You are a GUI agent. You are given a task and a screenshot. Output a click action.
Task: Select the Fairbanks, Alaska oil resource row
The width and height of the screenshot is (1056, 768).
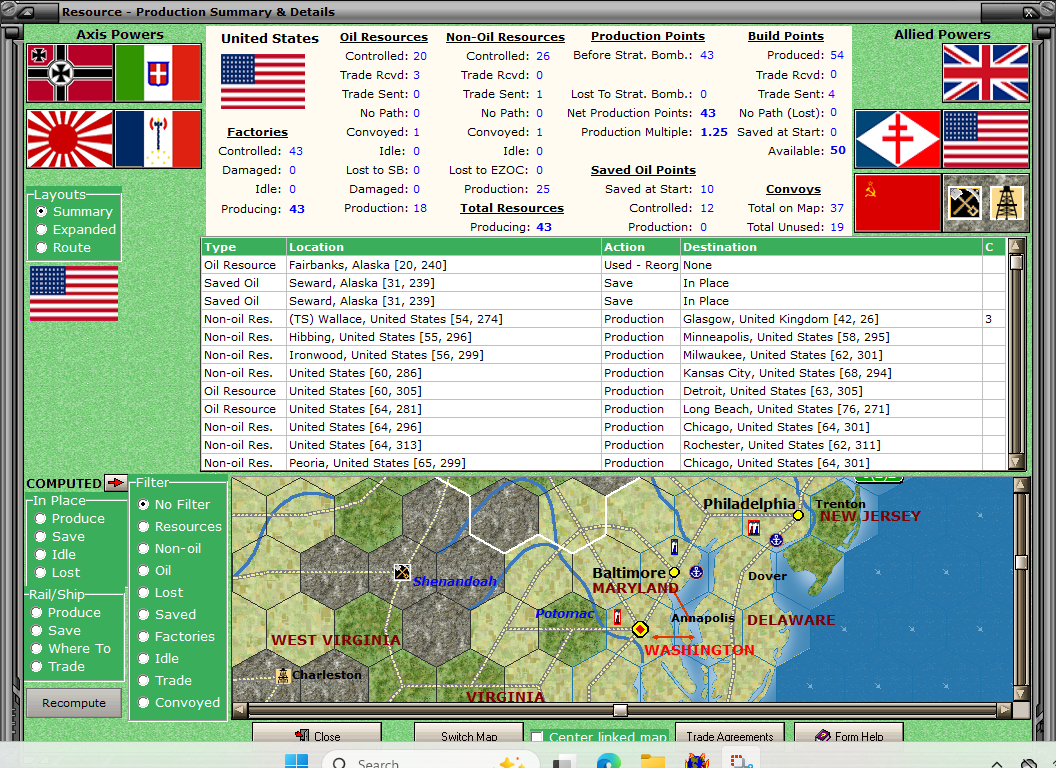coord(604,265)
